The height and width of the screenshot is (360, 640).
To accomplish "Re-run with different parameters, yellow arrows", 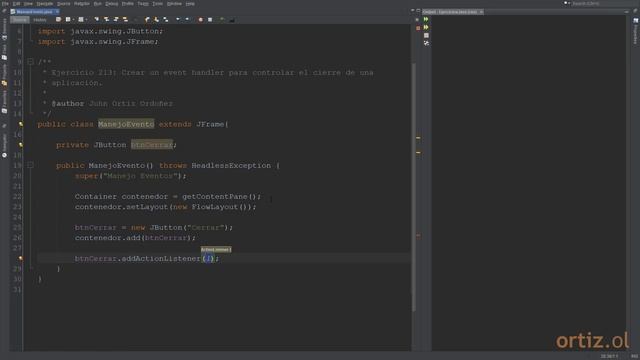I will [426, 27].
